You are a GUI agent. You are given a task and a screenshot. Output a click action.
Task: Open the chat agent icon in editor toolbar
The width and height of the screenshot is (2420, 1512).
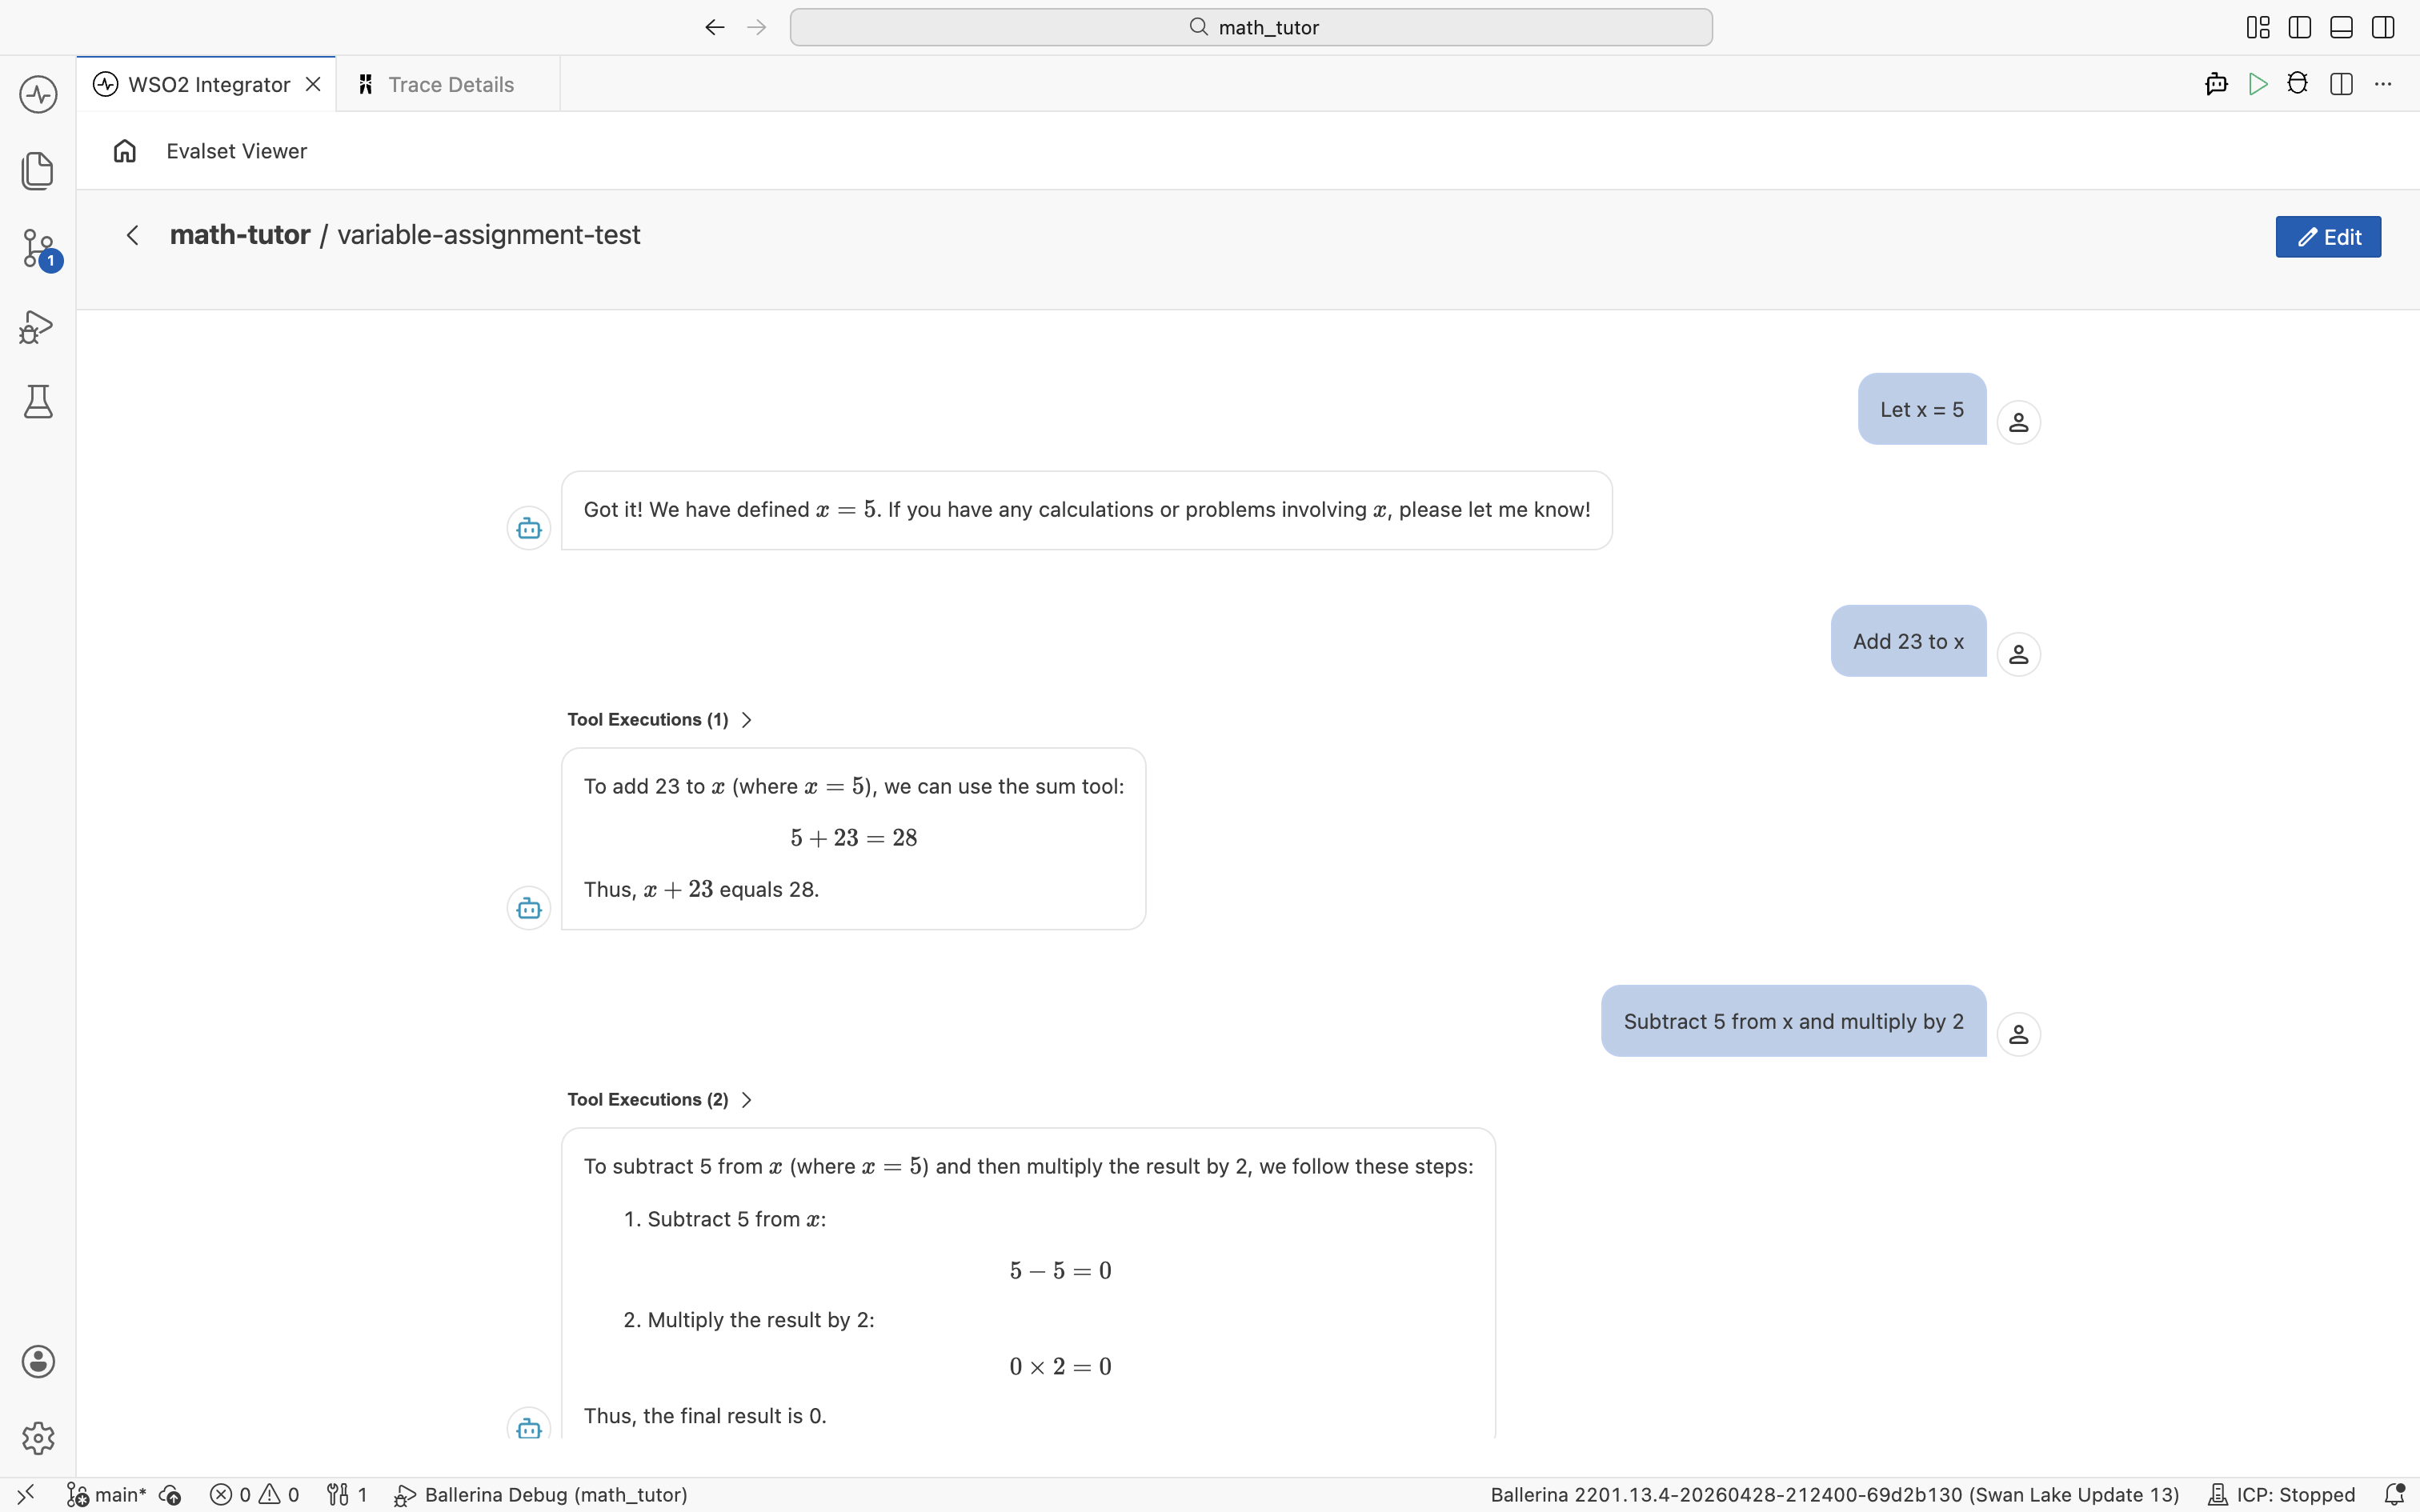2216,84
